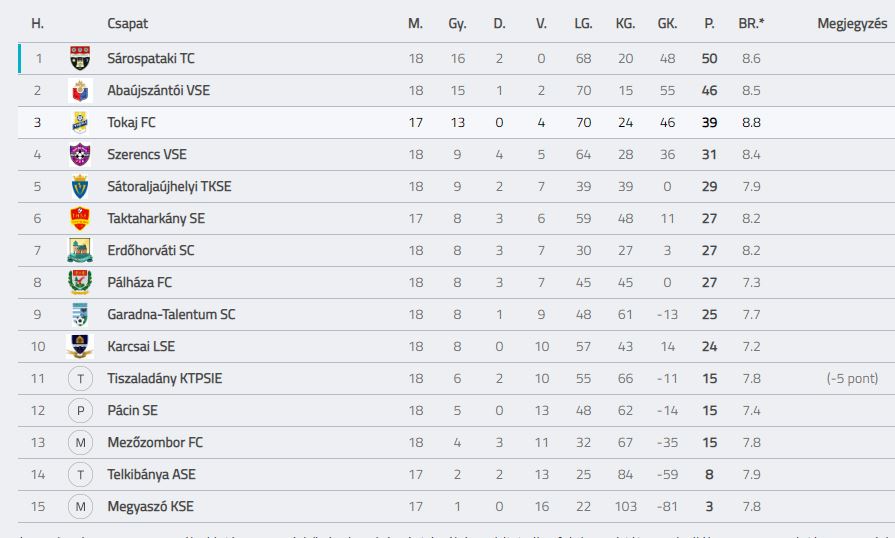
Task: Open the Karcsai LSE crest icon
Action: click(80, 346)
